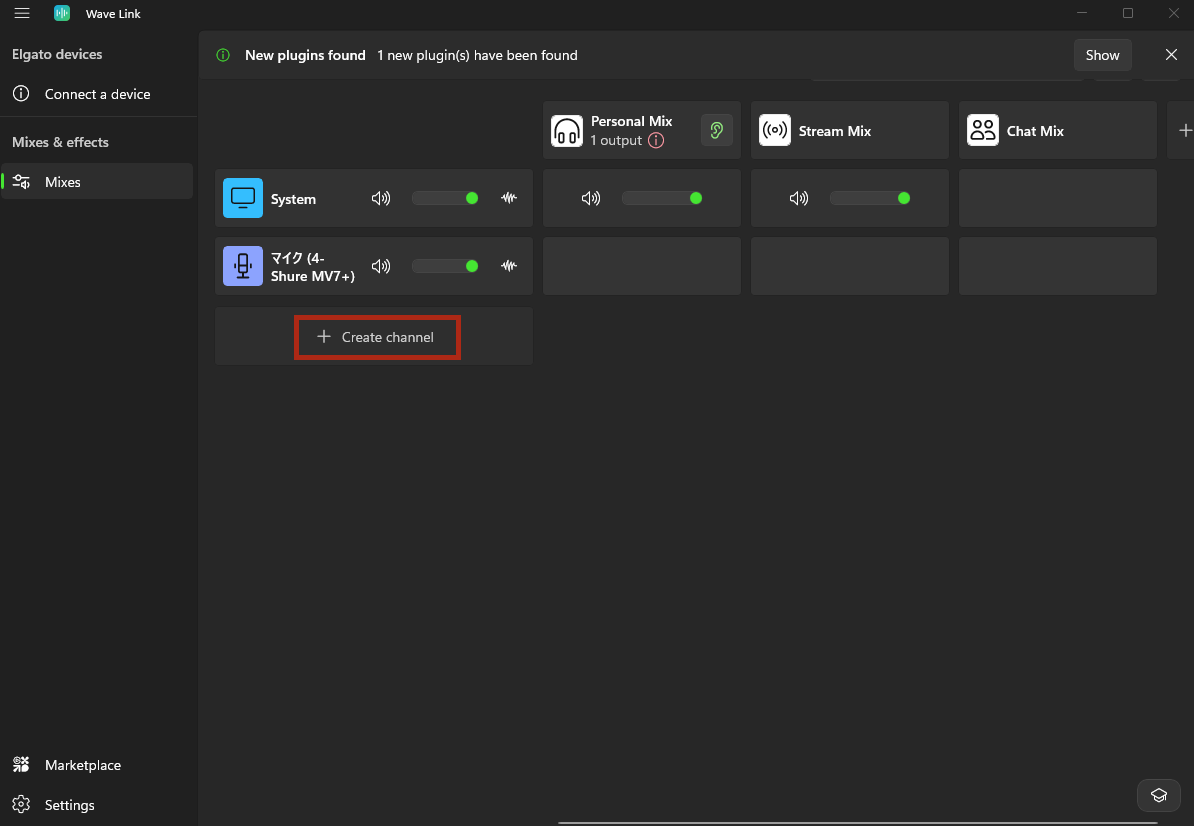1194x826 pixels.
Task: Click the Connect a device info icon
Action: (x=21, y=94)
